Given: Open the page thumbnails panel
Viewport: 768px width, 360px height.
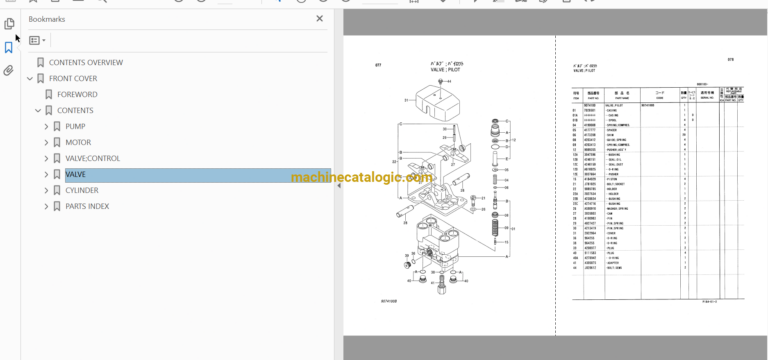Looking at the screenshot, I should [9, 24].
